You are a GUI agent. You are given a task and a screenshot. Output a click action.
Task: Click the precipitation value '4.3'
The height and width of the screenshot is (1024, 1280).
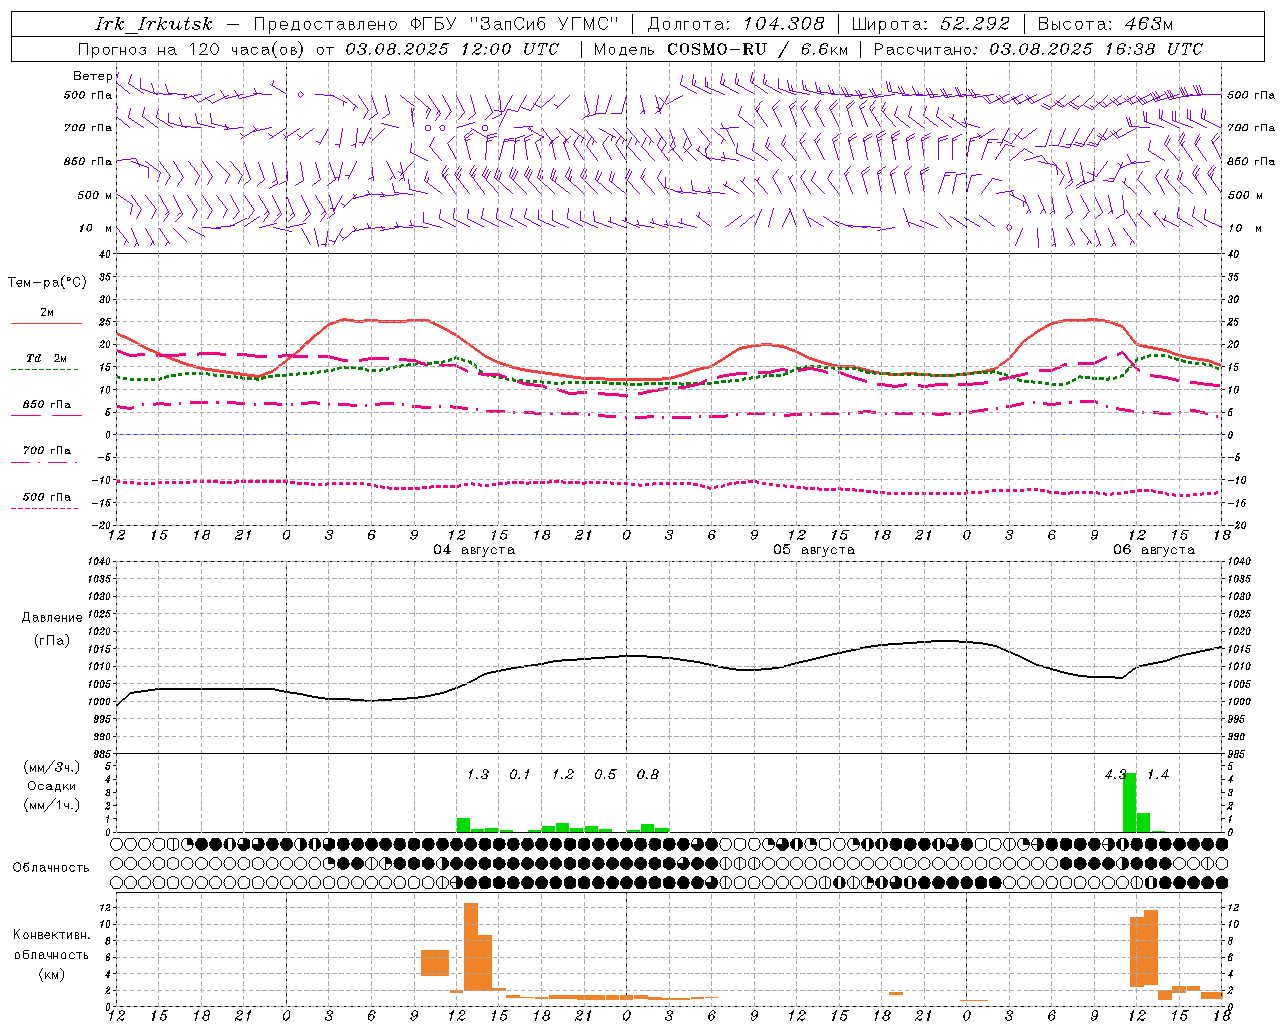click(x=1115, y=775)
